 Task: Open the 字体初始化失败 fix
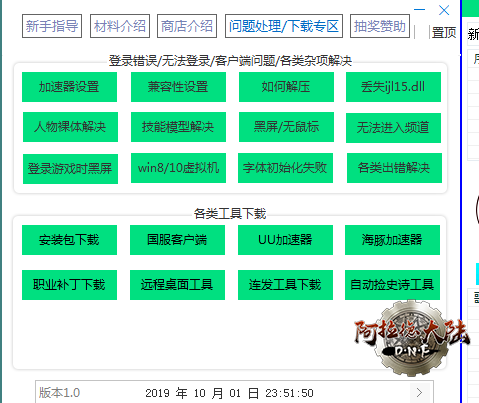[x=285, y=168]
